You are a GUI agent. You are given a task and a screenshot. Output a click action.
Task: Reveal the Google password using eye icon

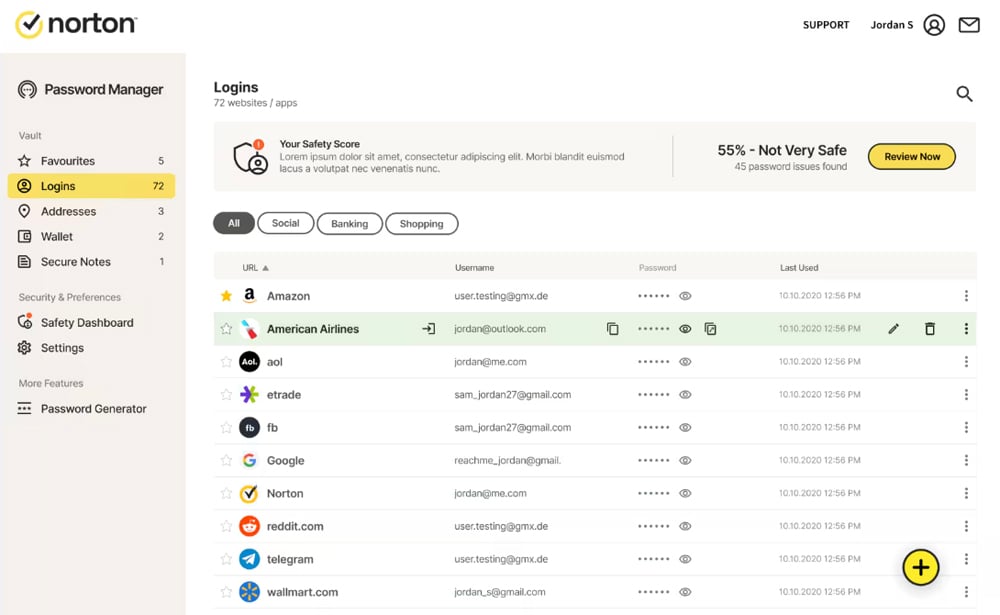[x=685, y=461]
